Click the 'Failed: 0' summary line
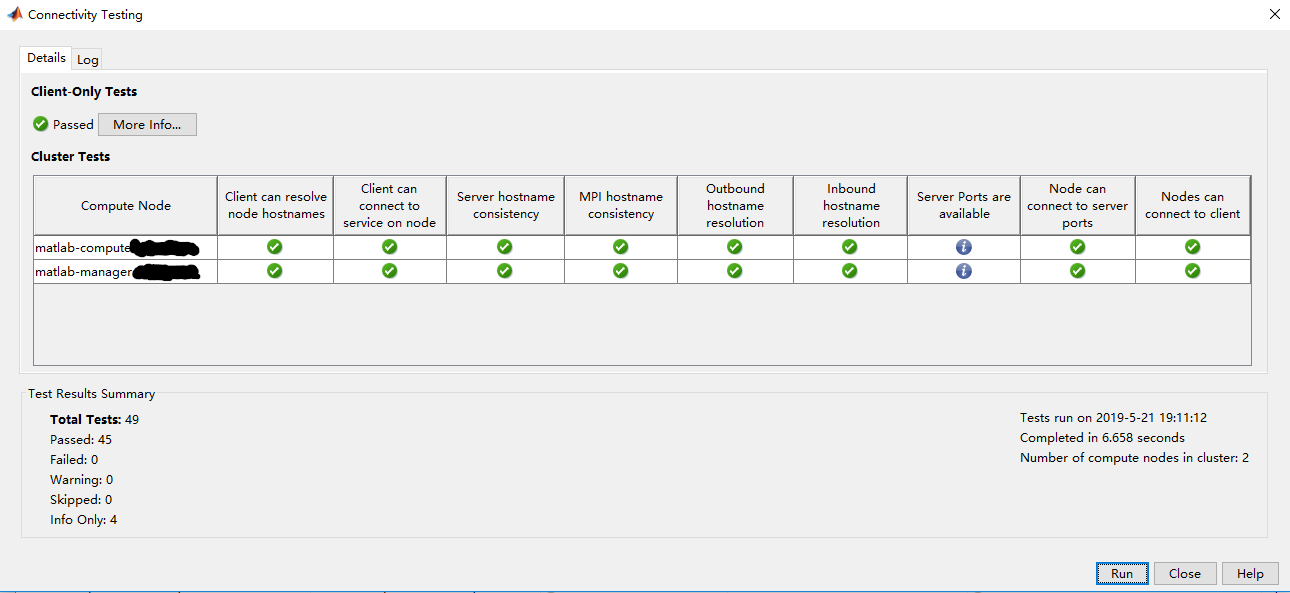The image size is (1290, 593). 74,460
